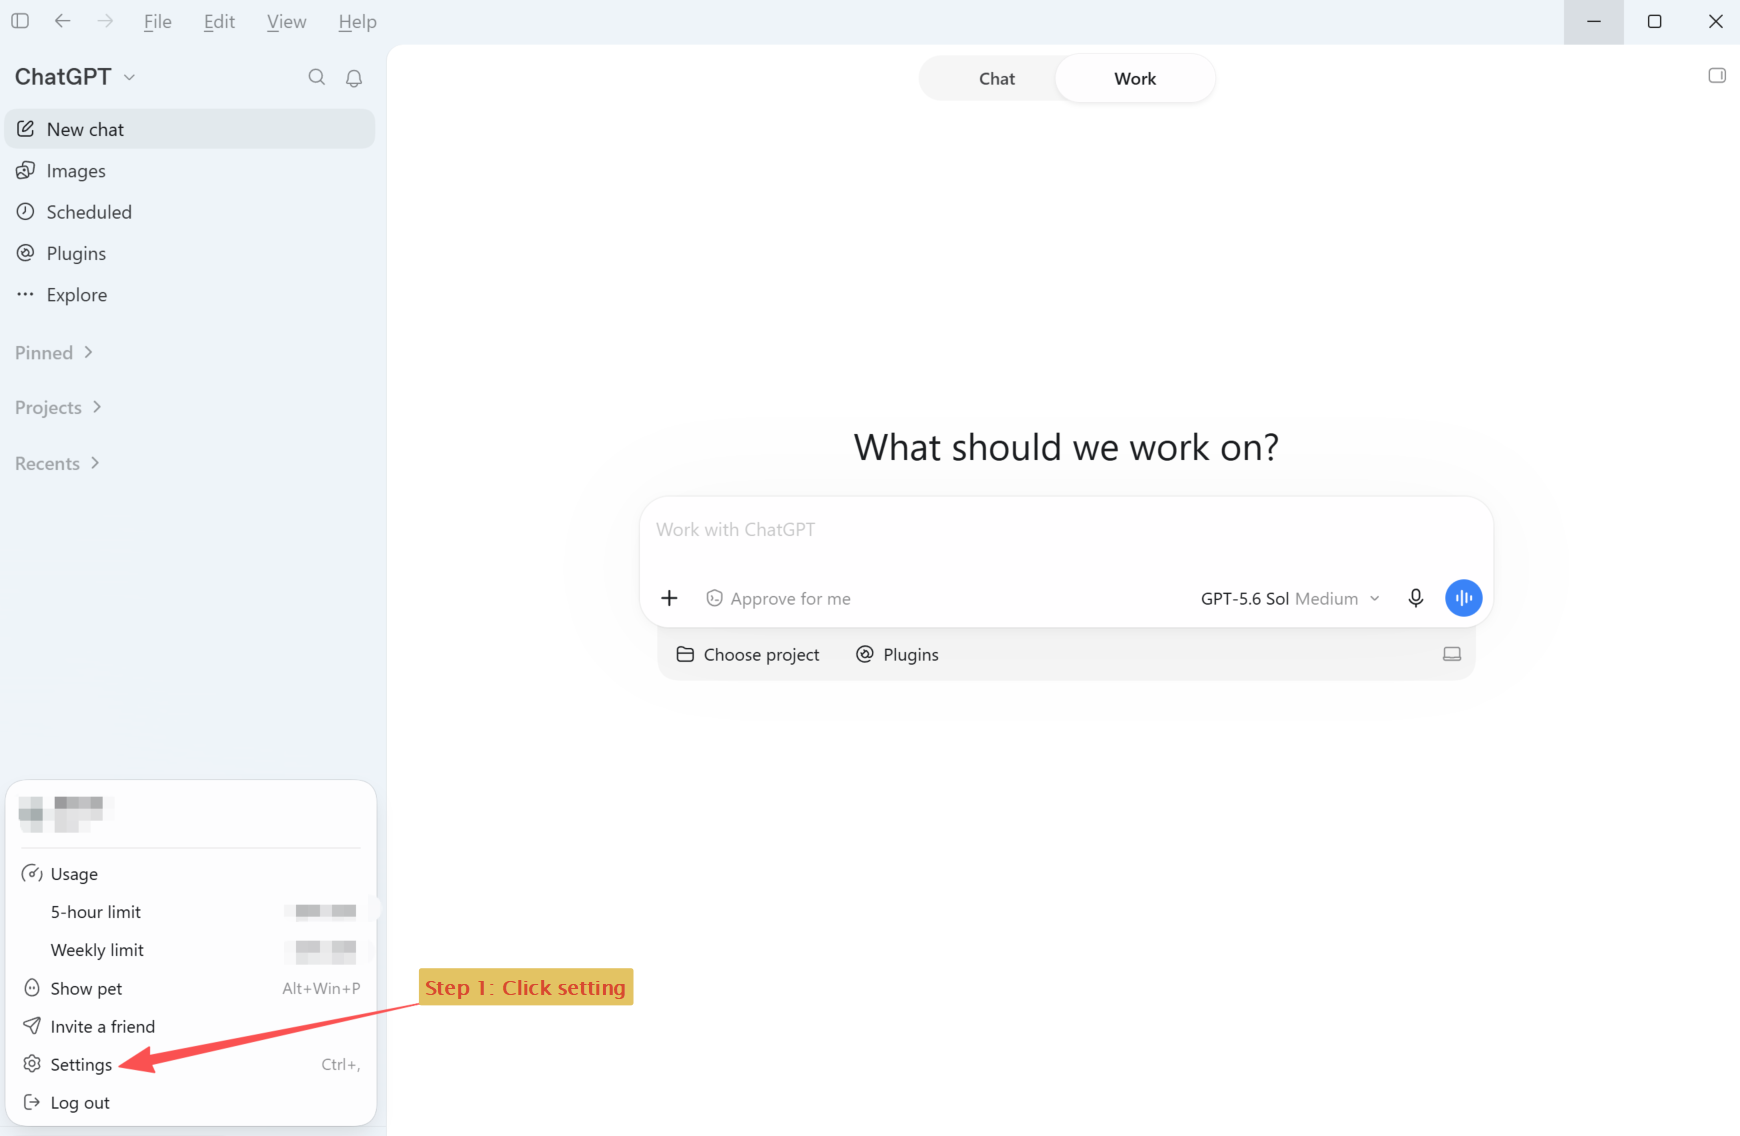Open notifications bell icon
The height and width of the screenshot is (1136, 1740).
[x=354, y=78]
